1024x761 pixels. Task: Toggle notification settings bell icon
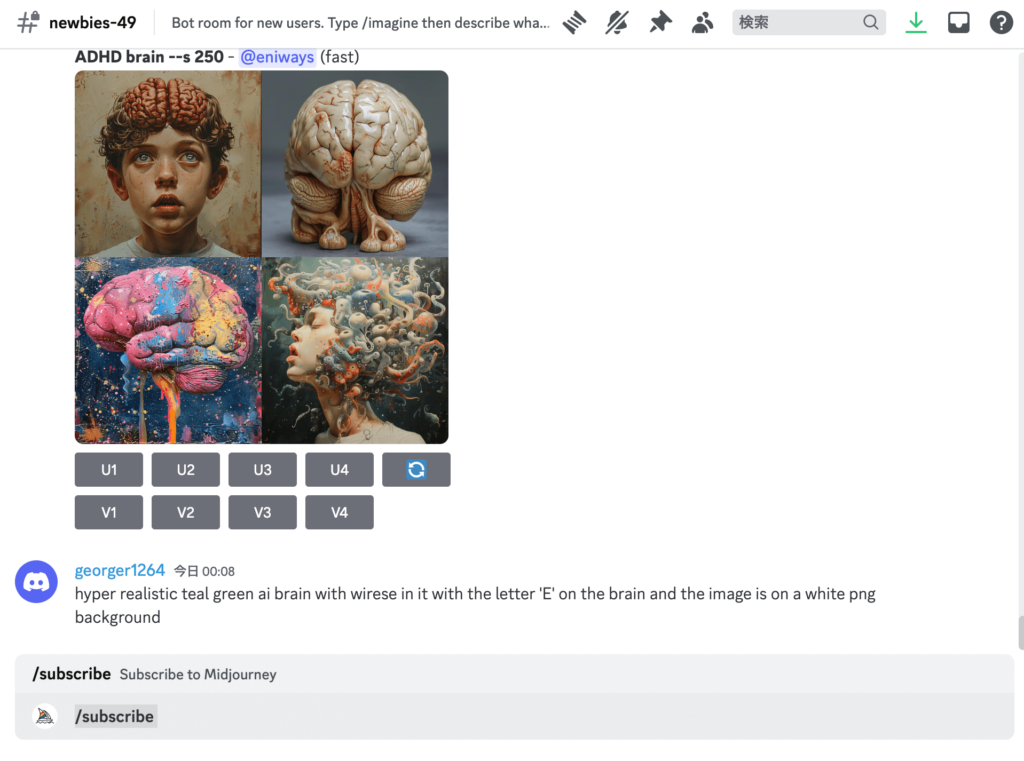click(616, 23)
